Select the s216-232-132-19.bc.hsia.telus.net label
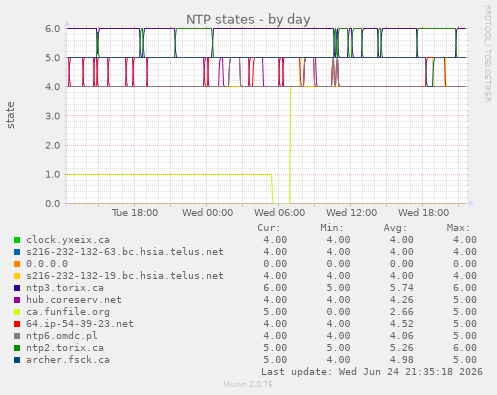This screenshot has width=497, height=395. pos(125,276)
